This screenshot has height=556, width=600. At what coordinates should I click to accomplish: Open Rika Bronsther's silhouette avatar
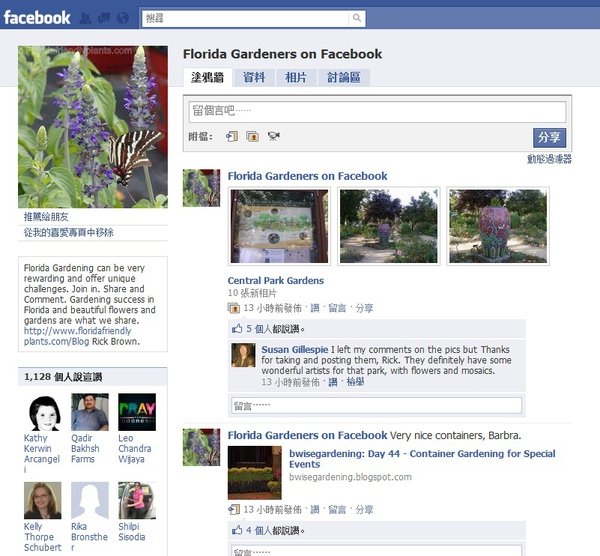click(x=90, y=501)
